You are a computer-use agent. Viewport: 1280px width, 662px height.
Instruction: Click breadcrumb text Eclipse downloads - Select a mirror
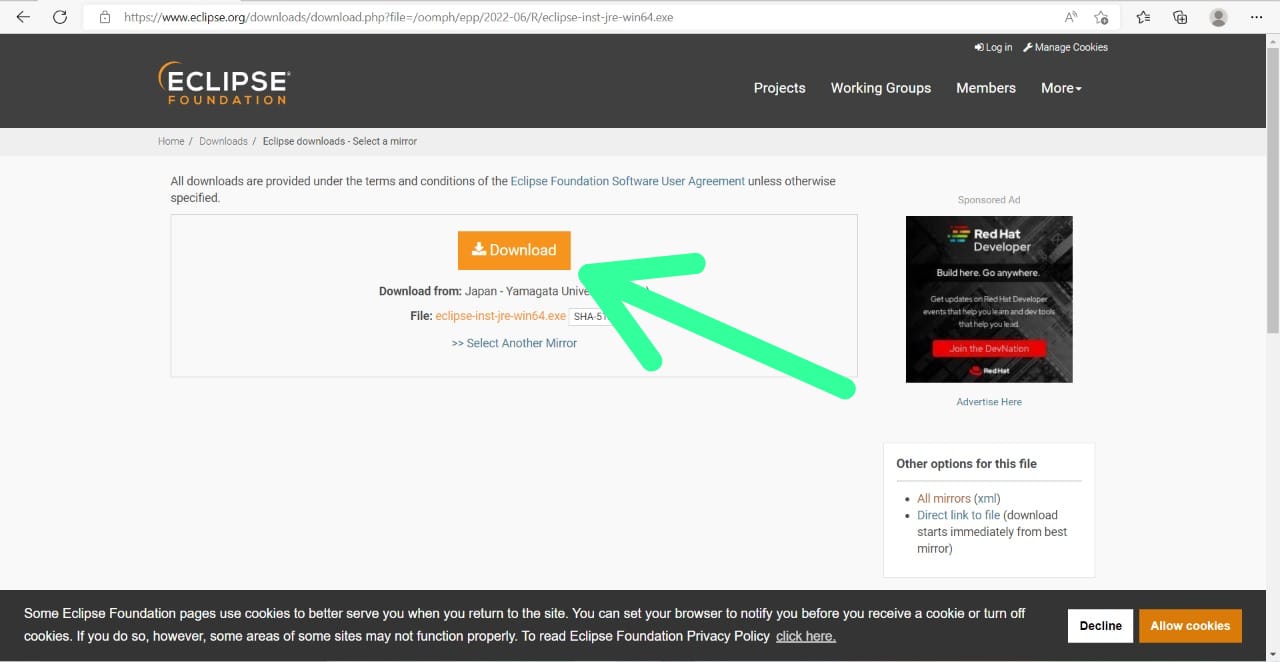[340, 141]
